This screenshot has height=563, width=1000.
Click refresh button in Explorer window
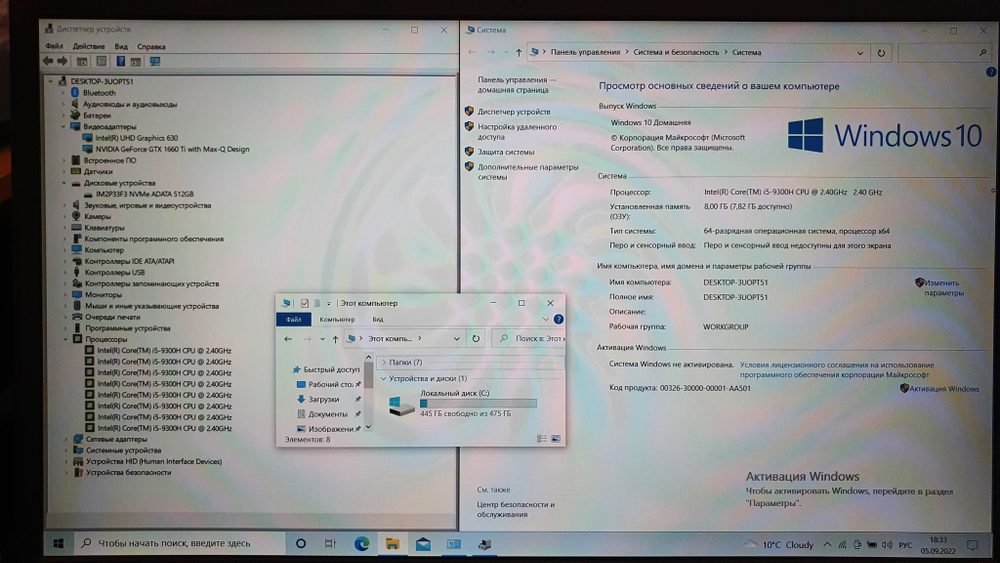click(x=476, y=339)
